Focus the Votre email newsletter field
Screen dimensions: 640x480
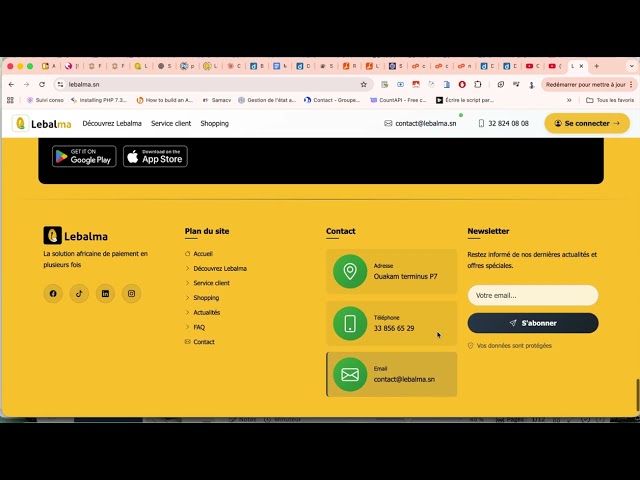click(533, 295)
